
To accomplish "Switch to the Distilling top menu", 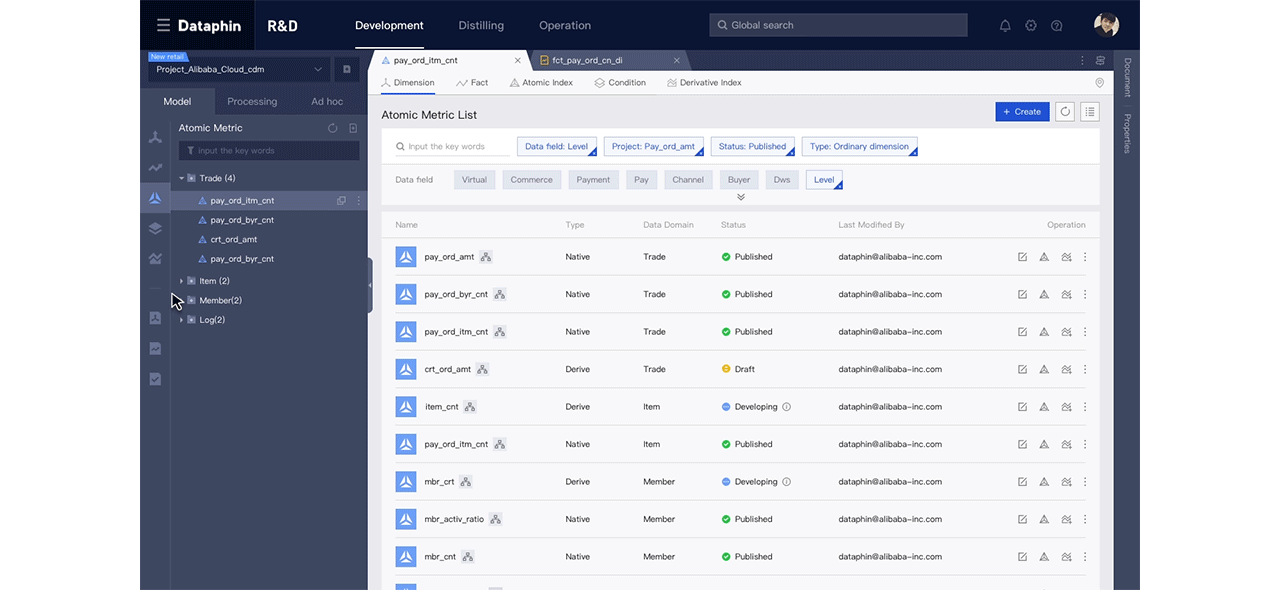I will 481,25.
